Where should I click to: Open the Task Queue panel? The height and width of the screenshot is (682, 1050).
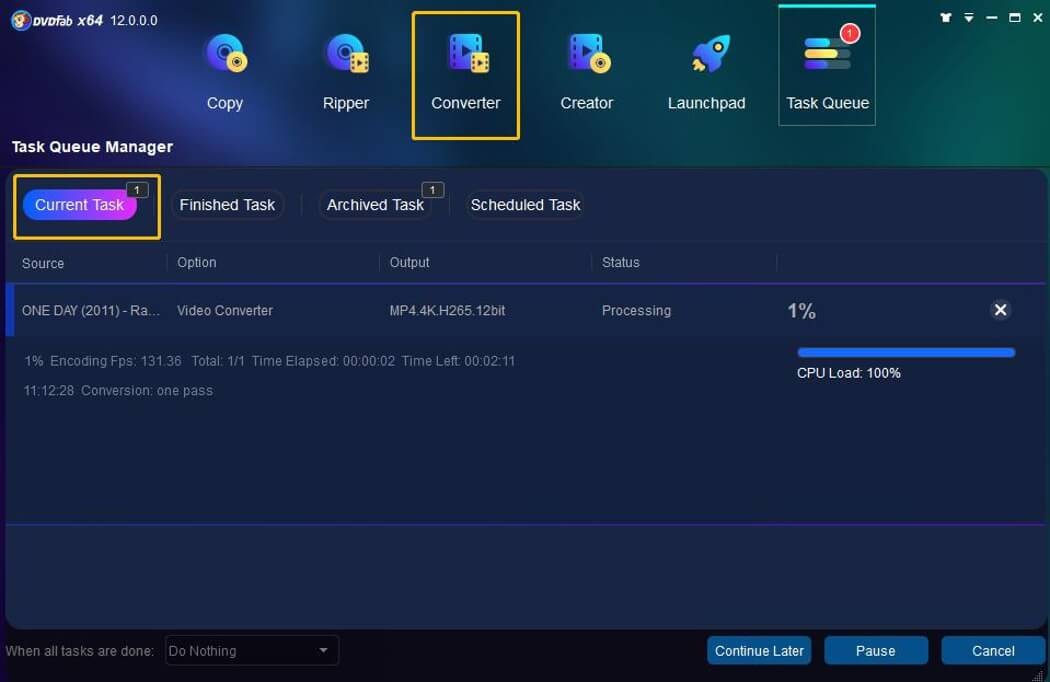[x=826, y=70]
